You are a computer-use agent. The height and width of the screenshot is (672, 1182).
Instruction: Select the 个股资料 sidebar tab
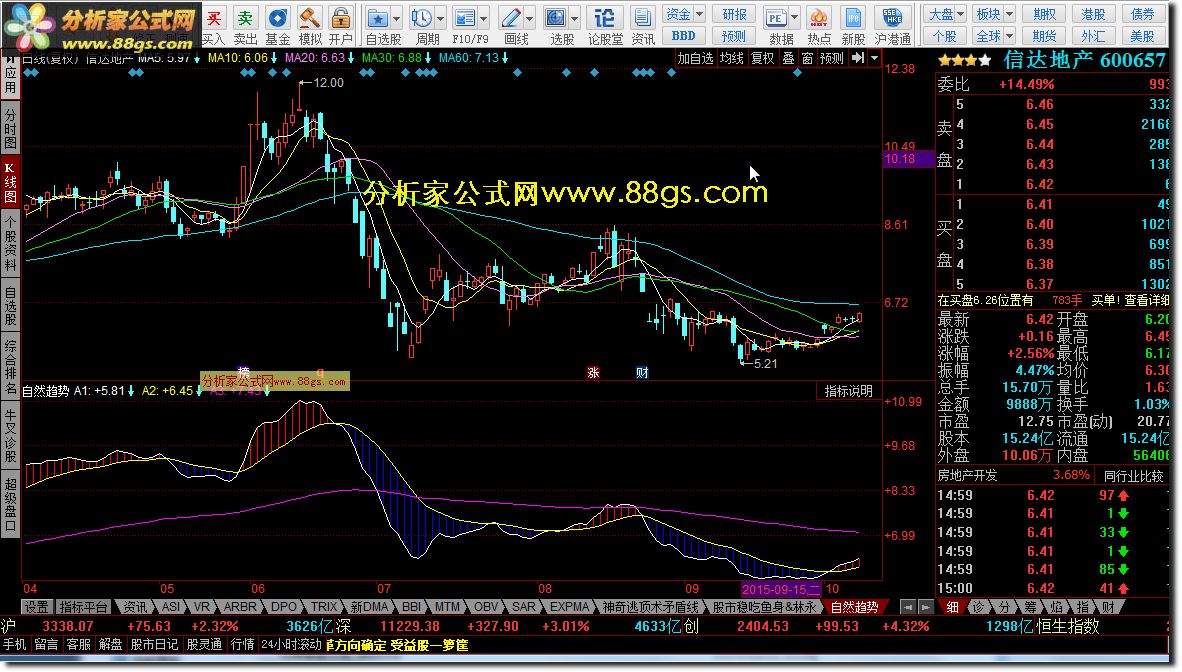[10, 242]
